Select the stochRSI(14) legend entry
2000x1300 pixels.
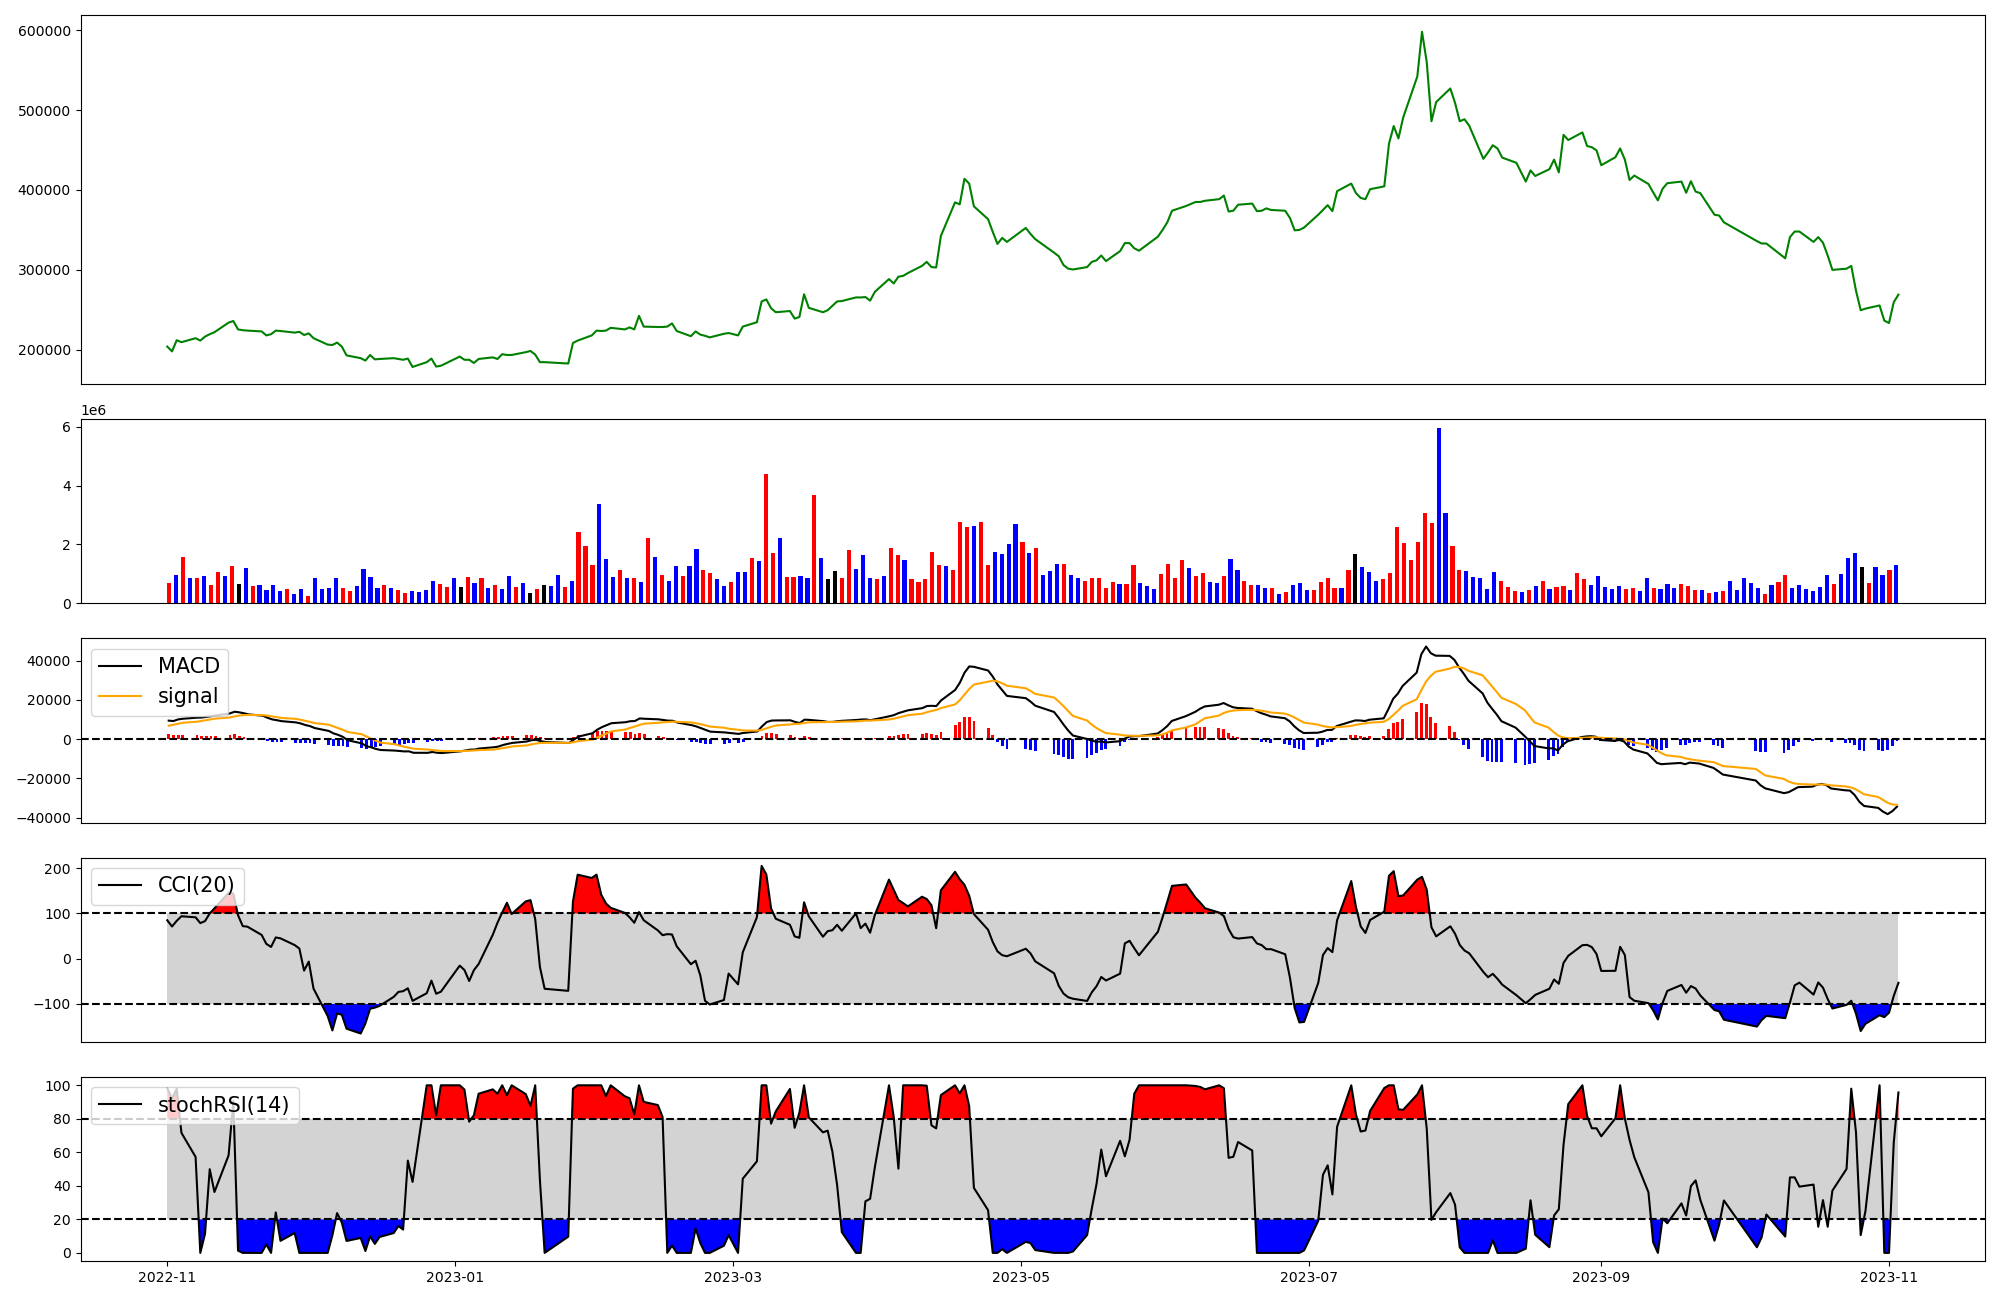point(222,1105)
